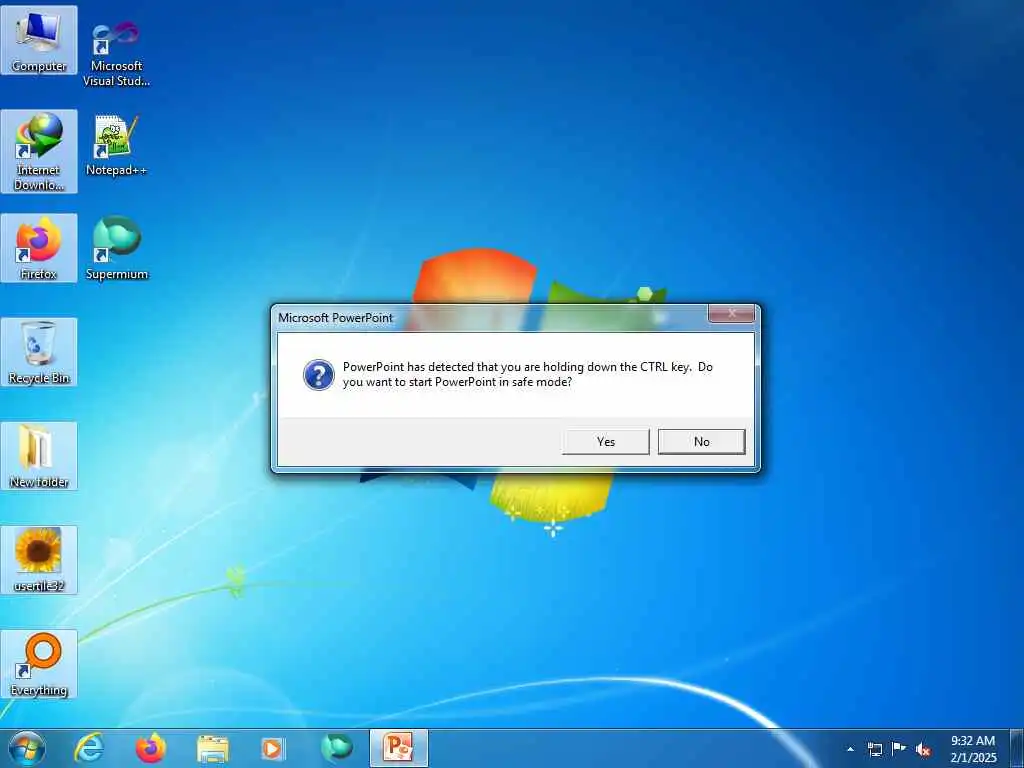Click the PowerPoint taskbar button
Image resolution: width=1024 pixels, height=768 pixels.
[398, 748]
